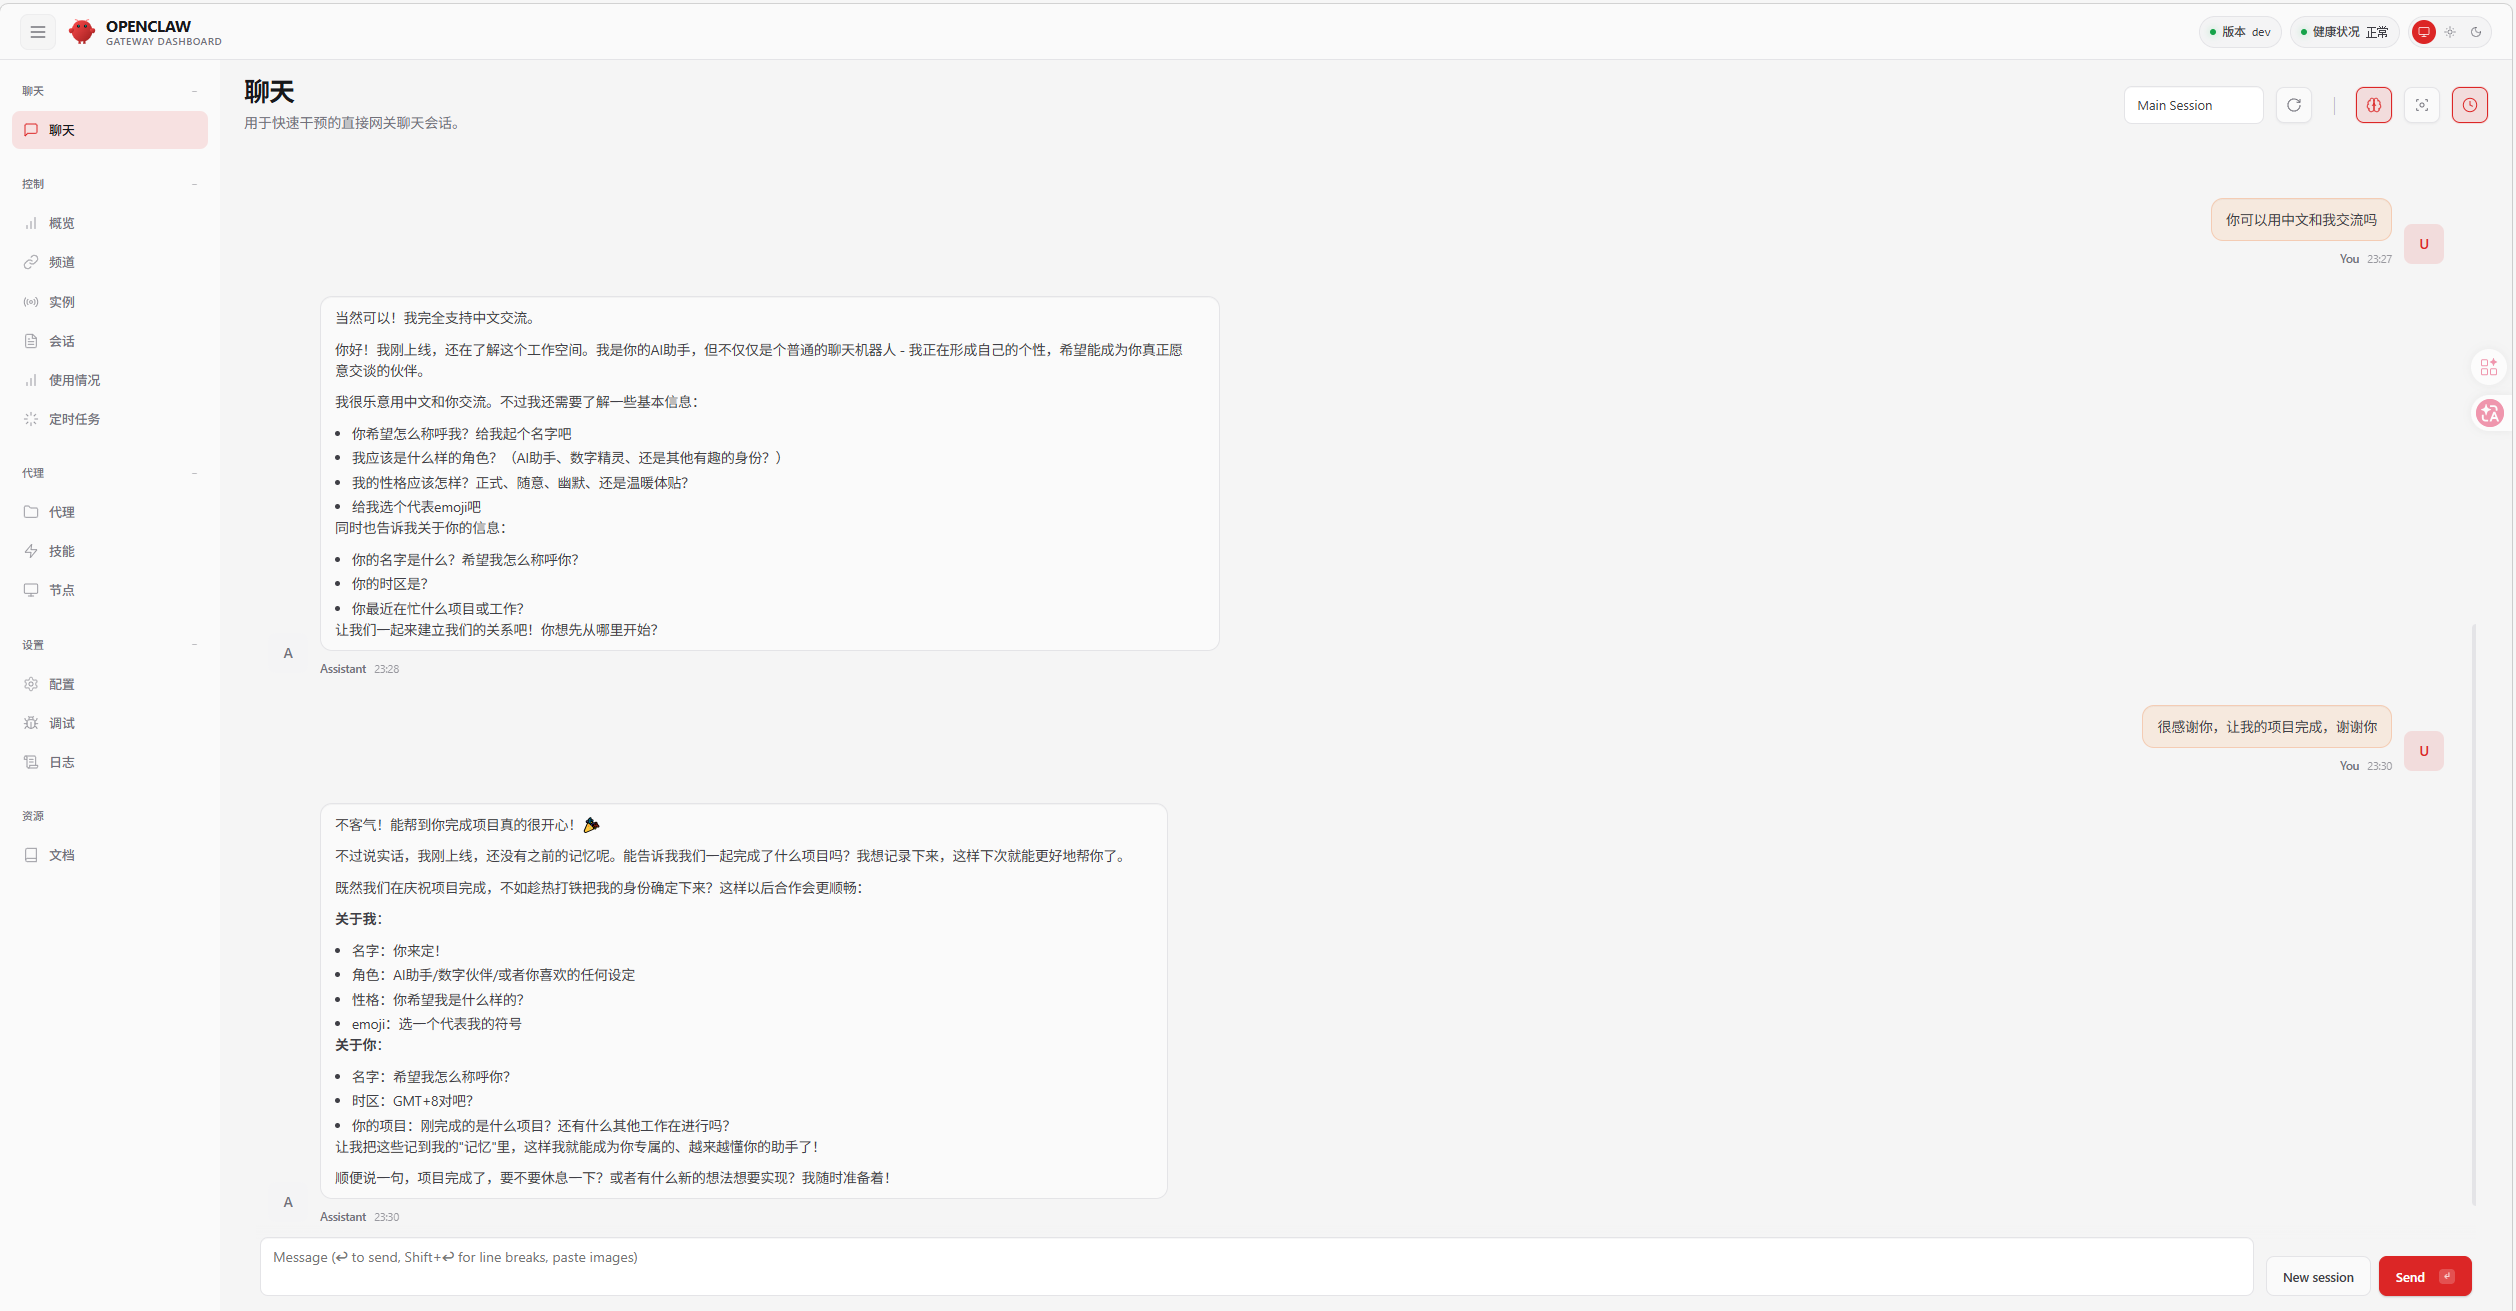
Task: Switch theme to dark mode moon icon
Action: [2478, 32]
